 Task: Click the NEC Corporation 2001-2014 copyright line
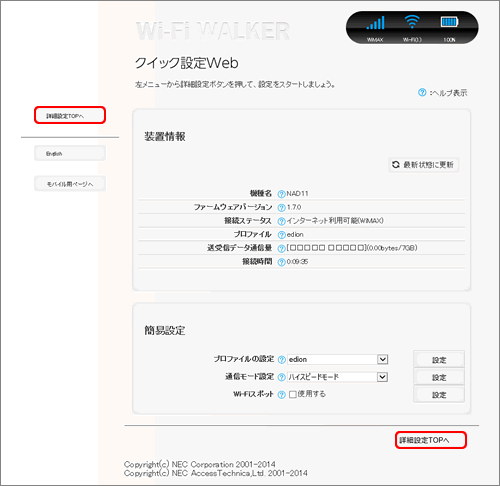(200, 464)
